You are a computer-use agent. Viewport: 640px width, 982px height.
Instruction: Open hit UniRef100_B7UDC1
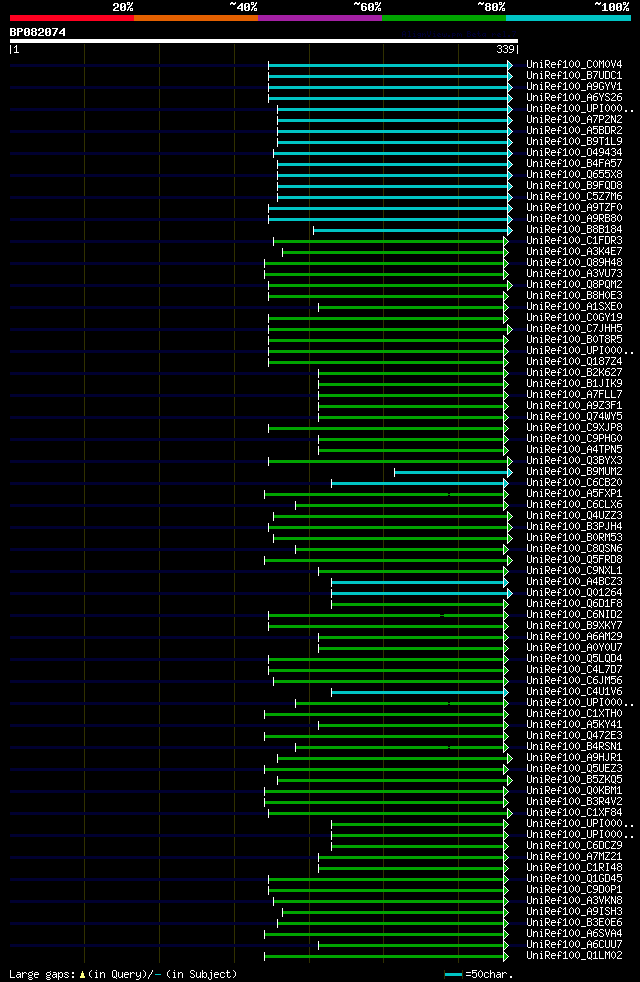pyautogui.click(x=574, y=75)
